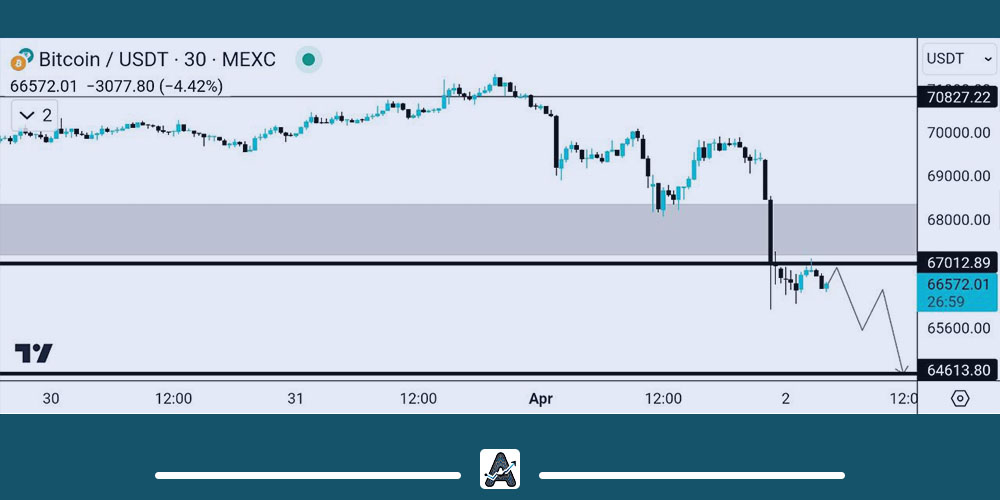
Task: Click the 30 date on time axis
Action: point(51,398)
